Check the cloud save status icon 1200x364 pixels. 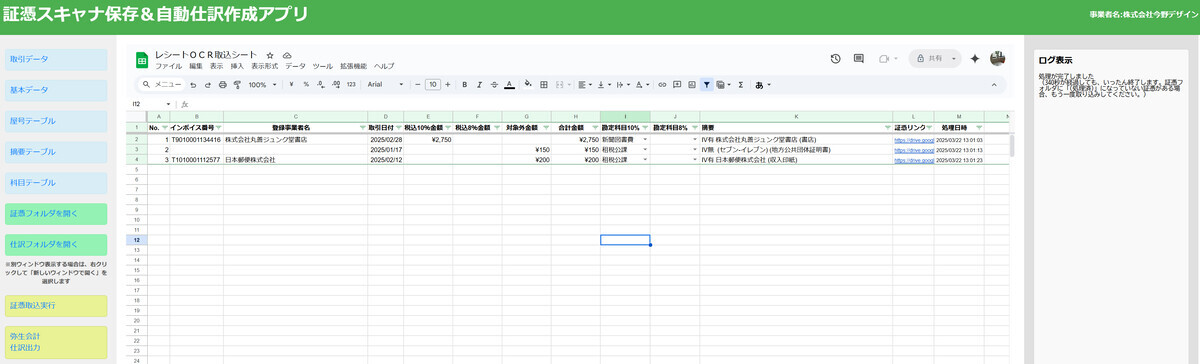(x=288, y=54)
